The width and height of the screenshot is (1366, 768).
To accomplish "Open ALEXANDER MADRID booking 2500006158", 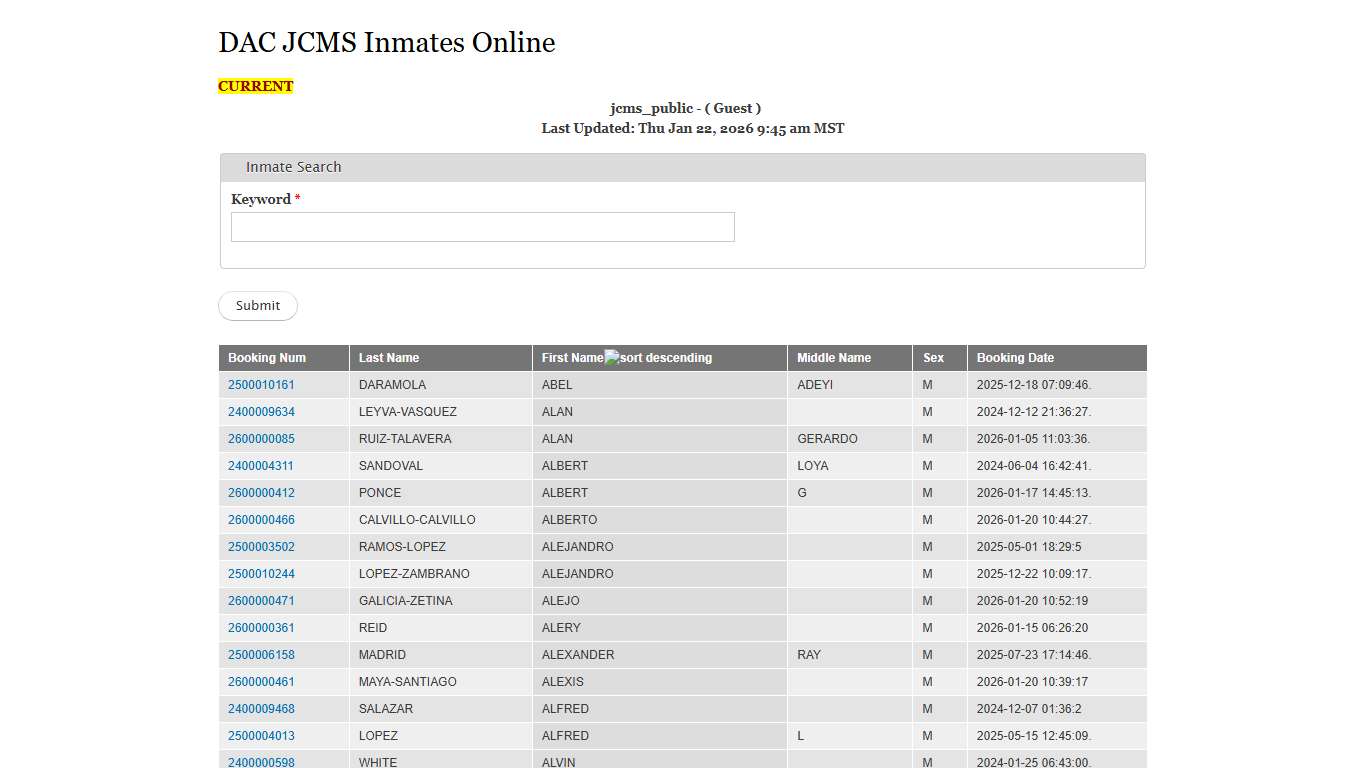I will point(262,654).
